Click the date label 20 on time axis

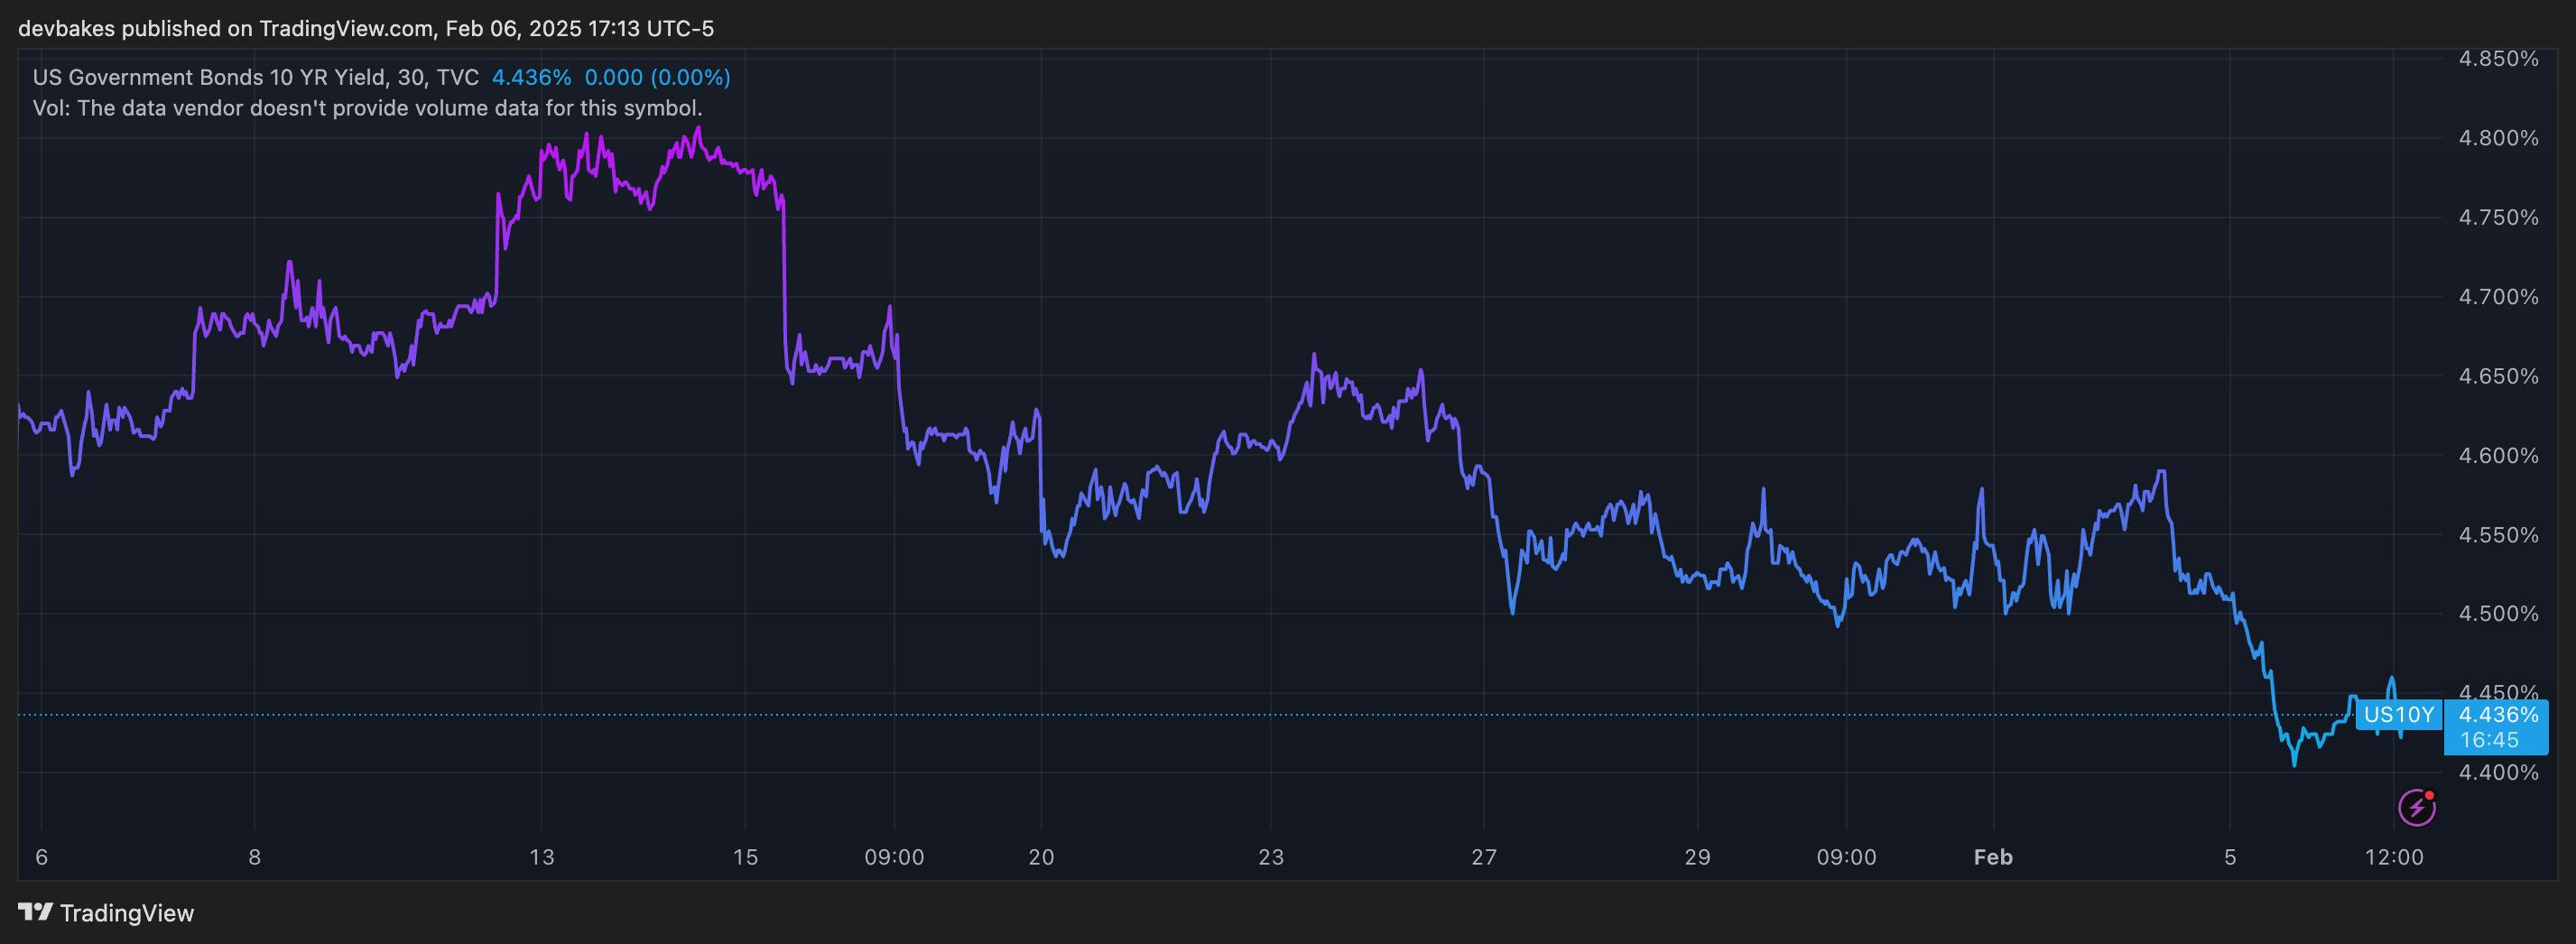tap(1041, 857)
